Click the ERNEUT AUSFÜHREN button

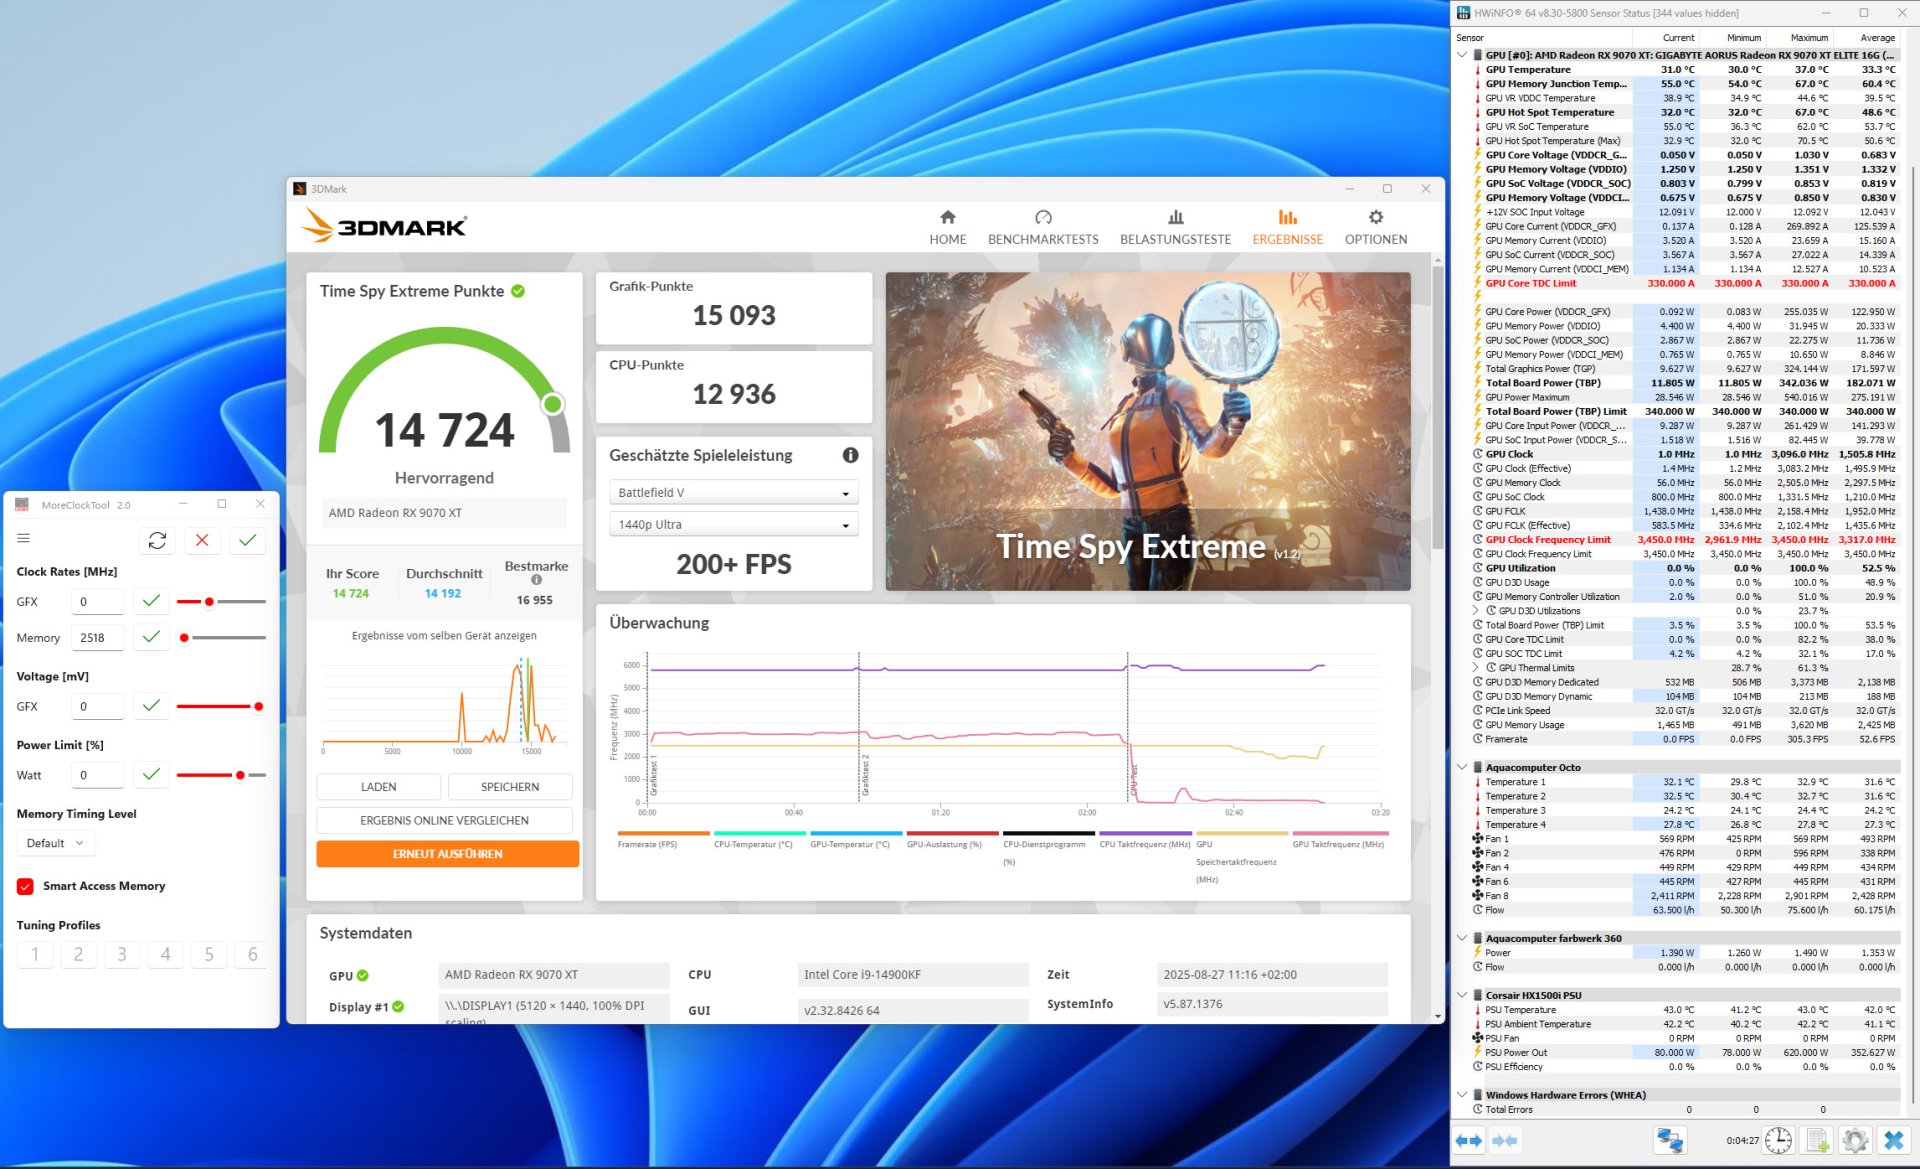(447, 854)
